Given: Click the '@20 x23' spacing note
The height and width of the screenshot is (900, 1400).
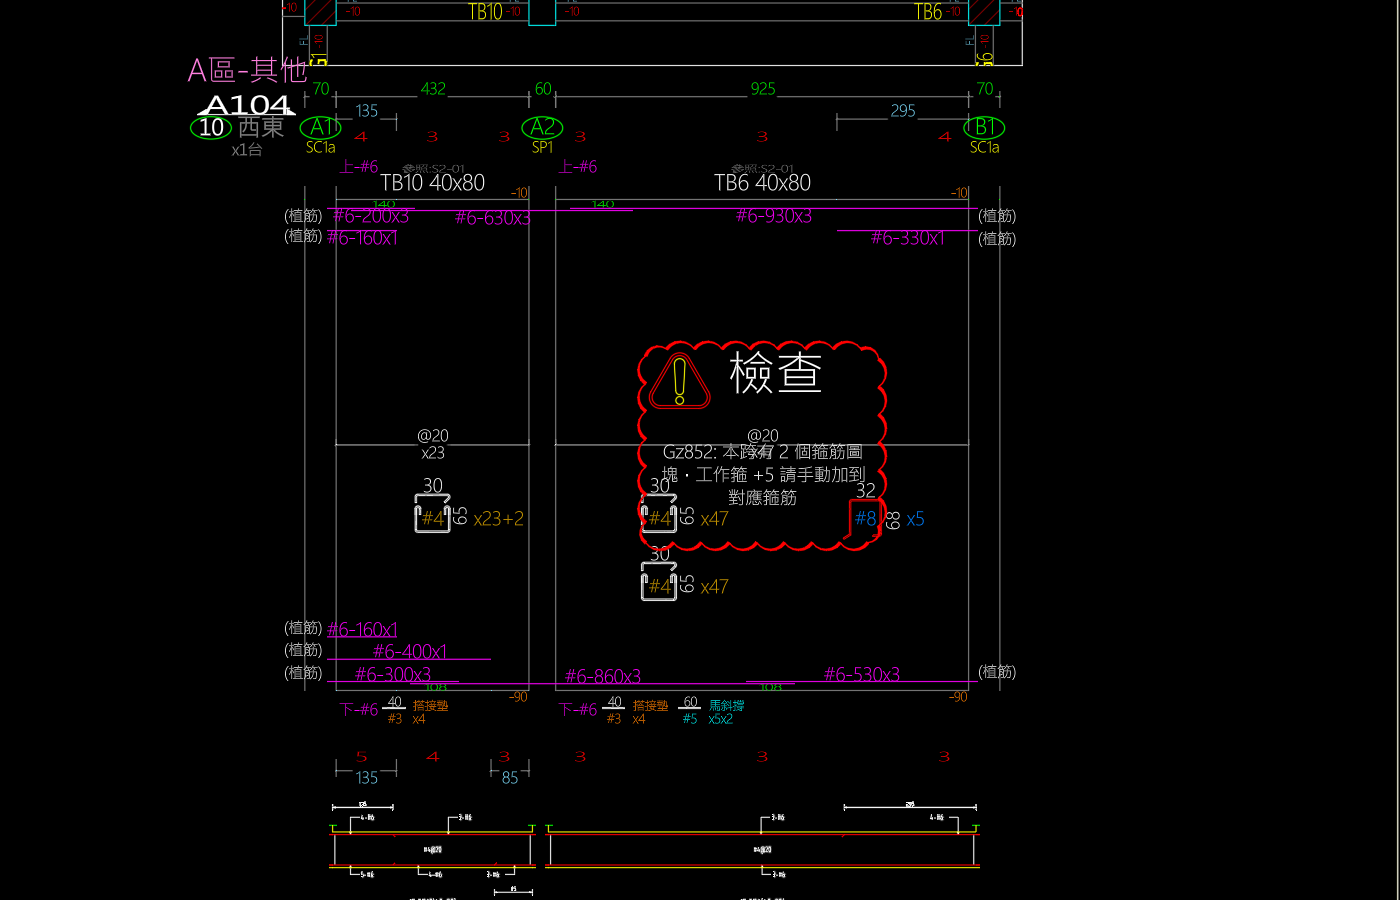Looking at the screenshot, I should [x=433, y=444].
